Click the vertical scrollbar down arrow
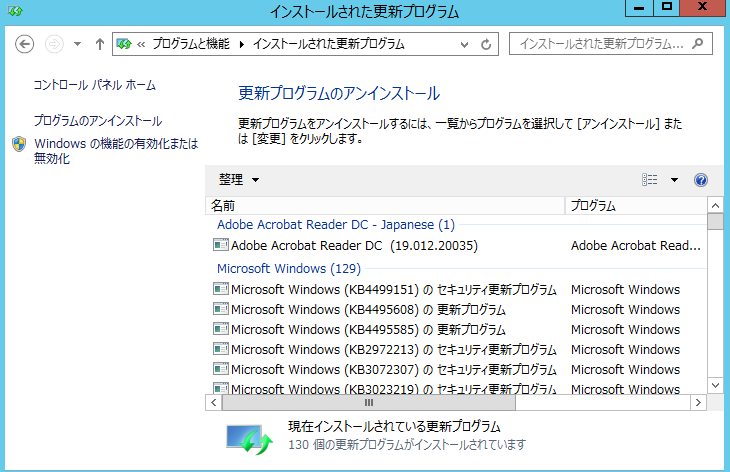 [716, 385]
